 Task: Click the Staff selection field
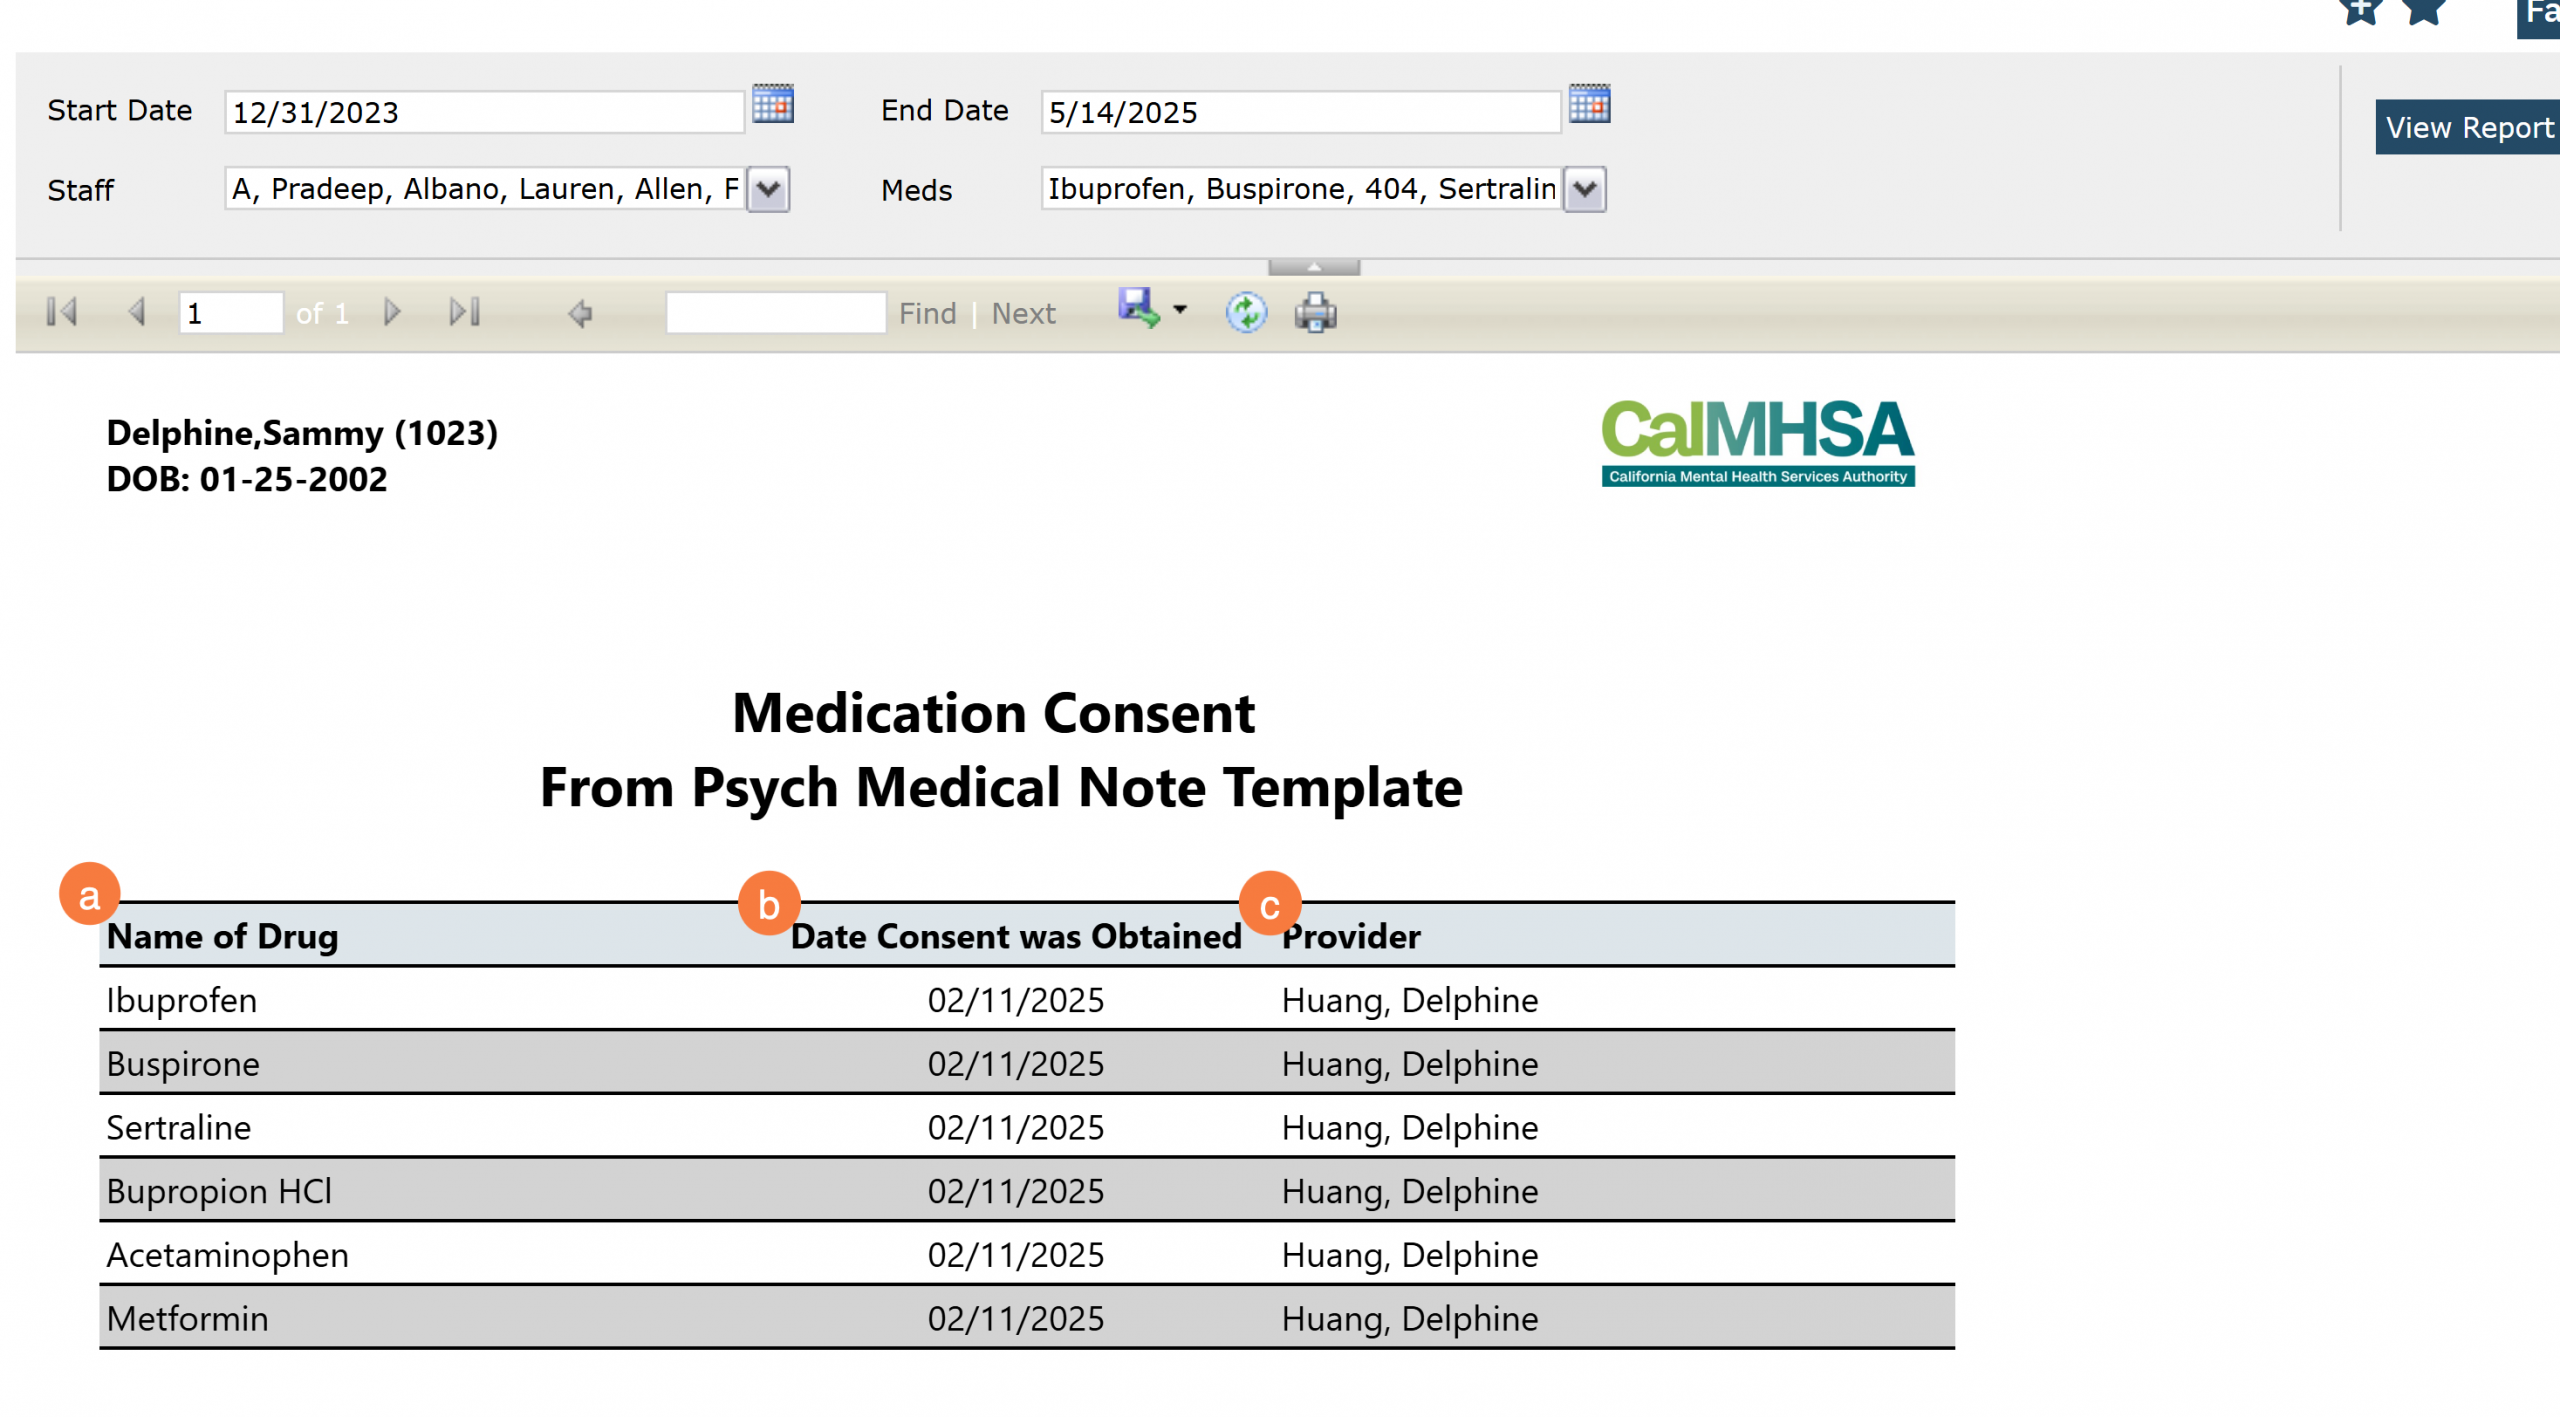(x=485, y=189)
